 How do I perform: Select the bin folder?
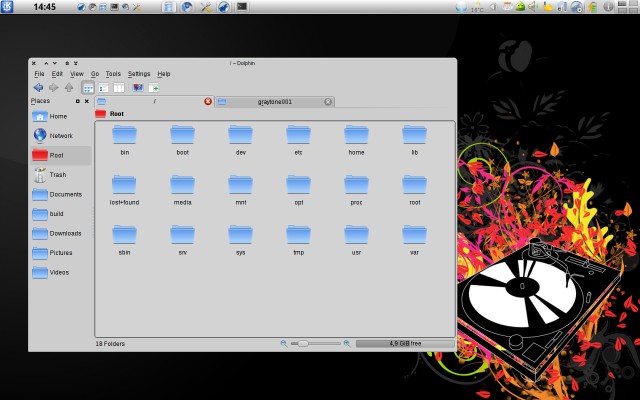[x=124, y=140]
